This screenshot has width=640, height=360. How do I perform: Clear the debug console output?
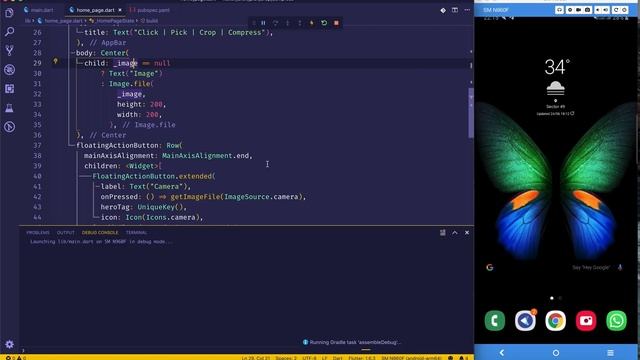[x=442, y=233]
